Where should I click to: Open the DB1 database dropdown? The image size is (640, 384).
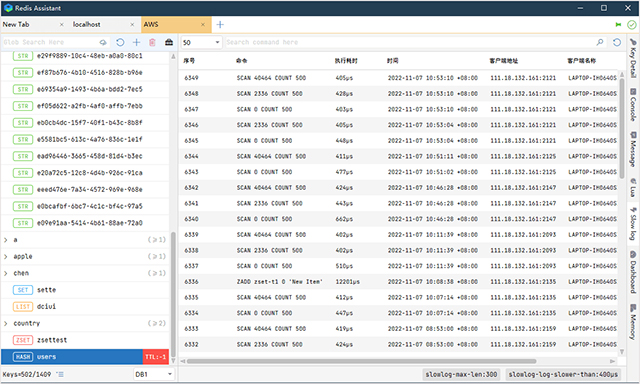click(153, 374)
